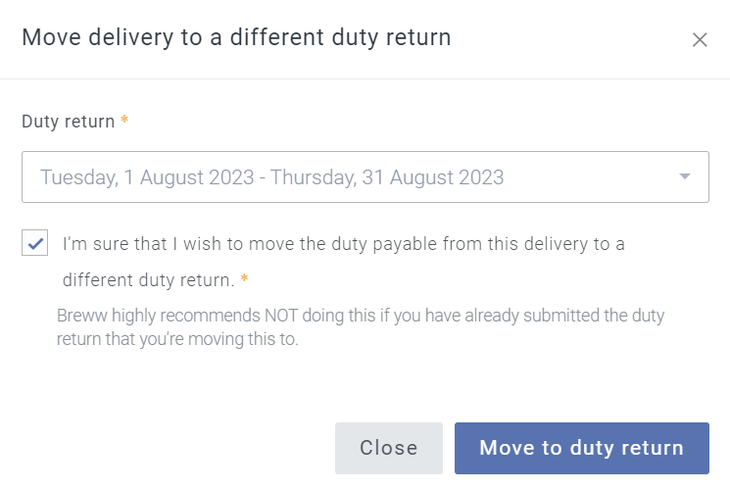Click the Breww recommendation warning text
Screen dimensions: 730x494
coord(360,316)
